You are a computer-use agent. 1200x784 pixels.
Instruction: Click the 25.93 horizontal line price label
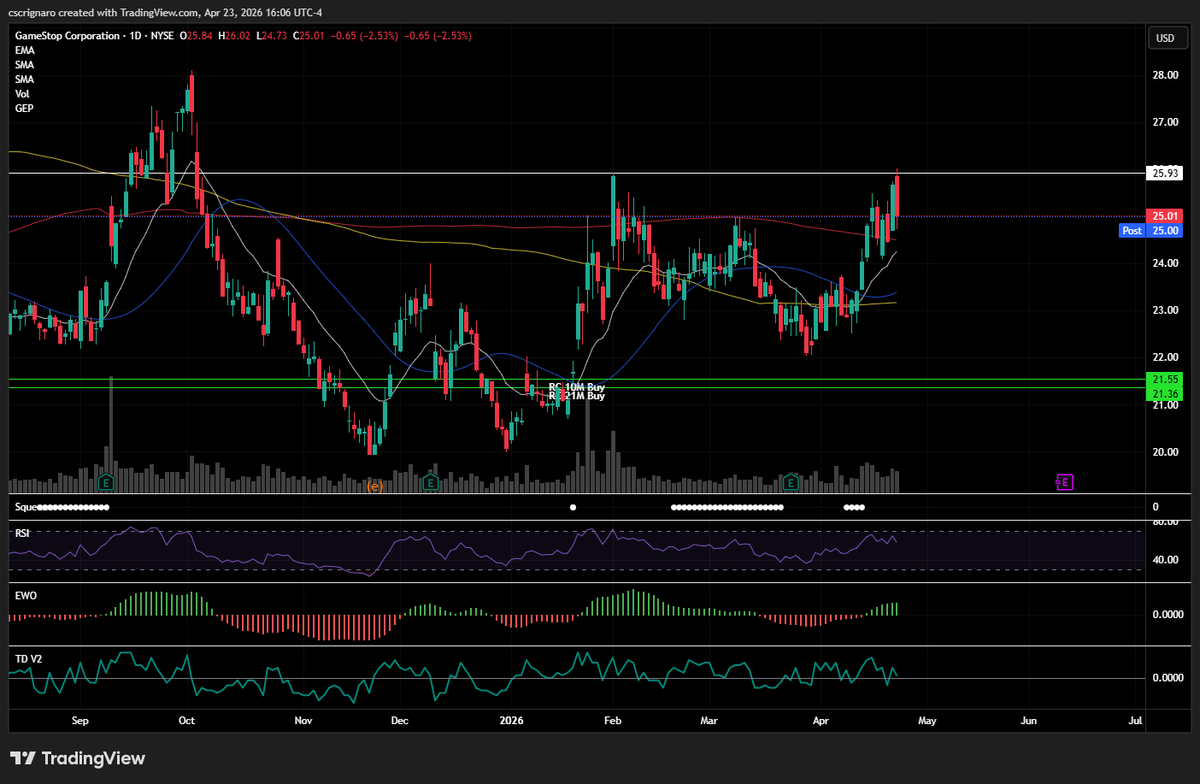(x=1165, y=173)
